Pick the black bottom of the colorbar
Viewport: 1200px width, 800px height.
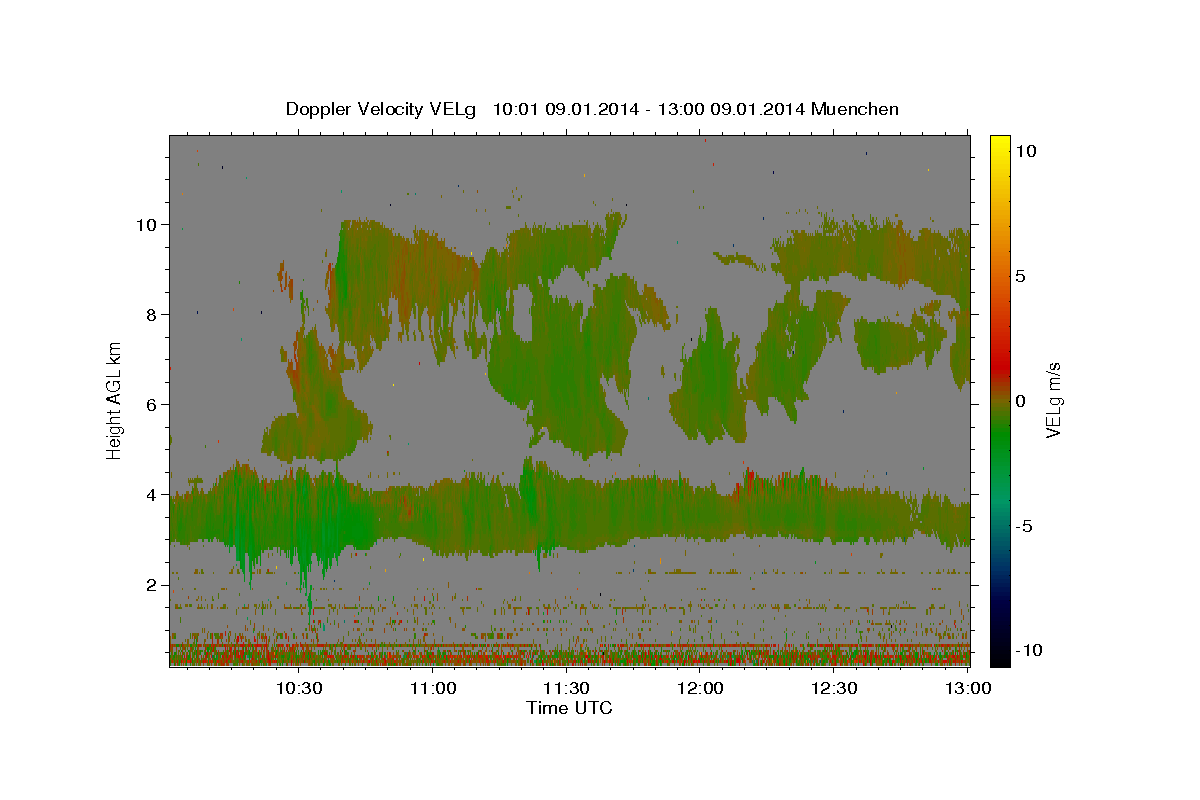coord(1000,655)
